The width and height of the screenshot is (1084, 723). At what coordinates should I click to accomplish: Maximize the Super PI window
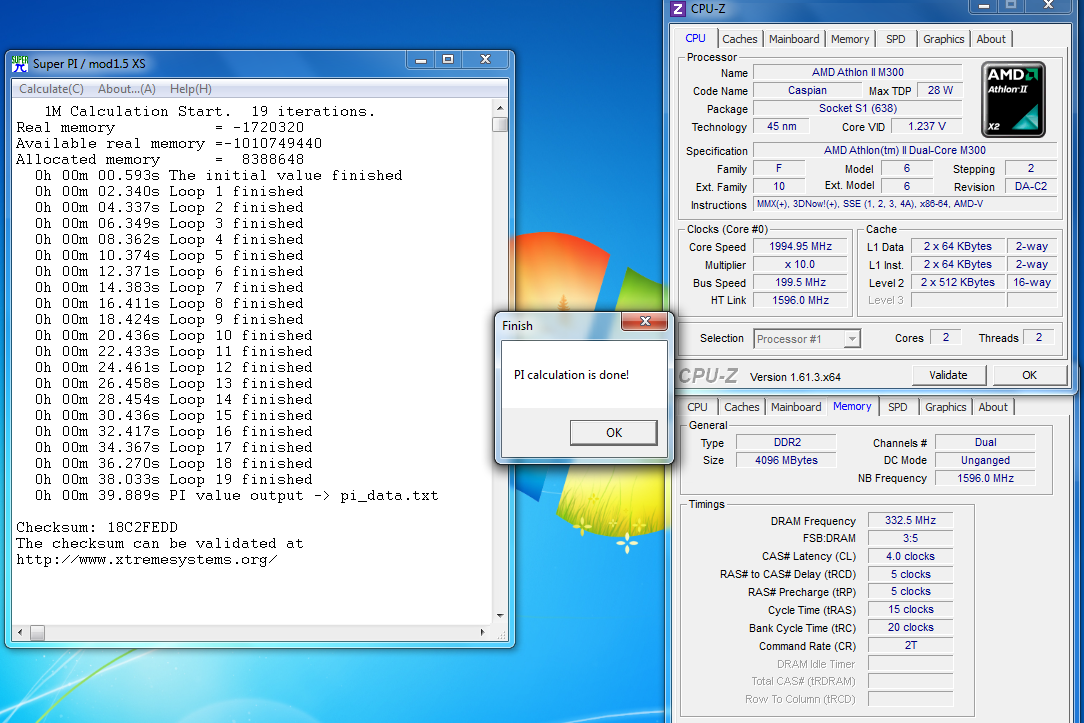(448, 60)
